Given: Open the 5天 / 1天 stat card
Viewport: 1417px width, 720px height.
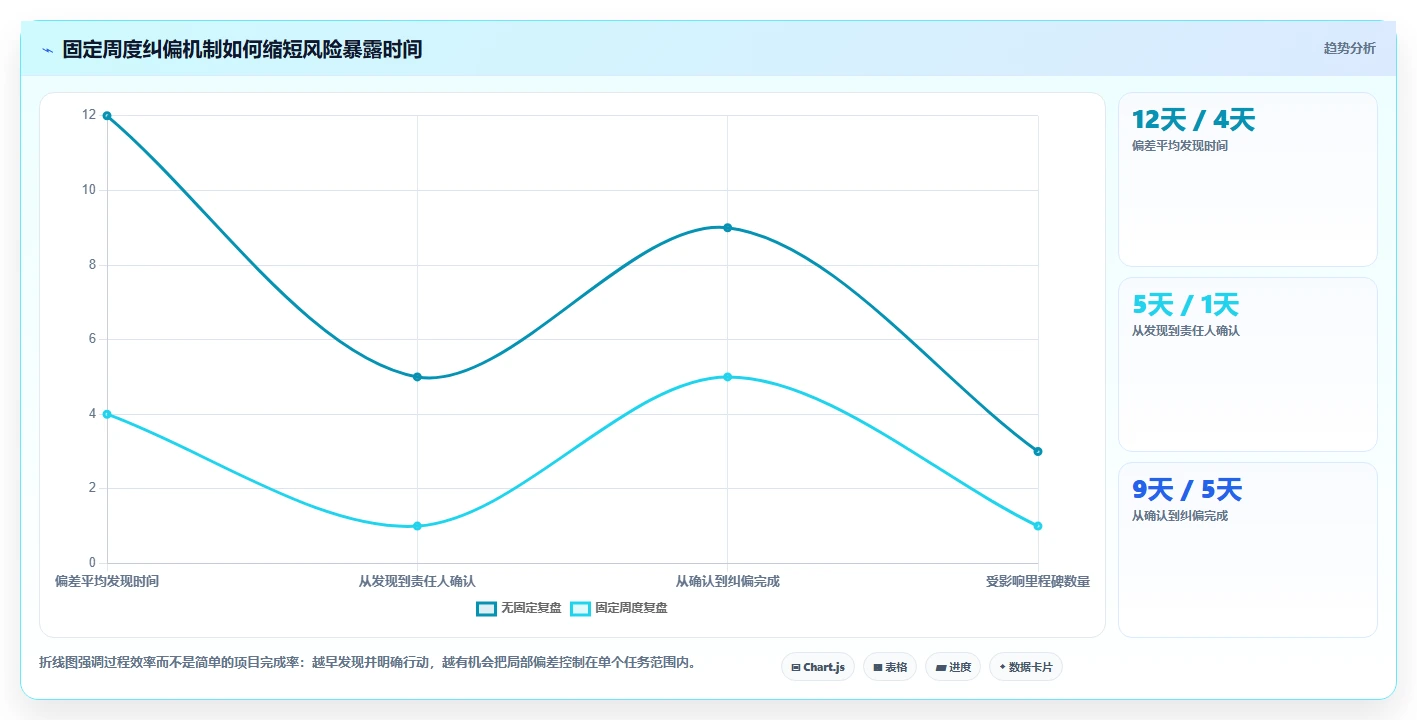Looking at the screenshot, I should [1247, 364].
